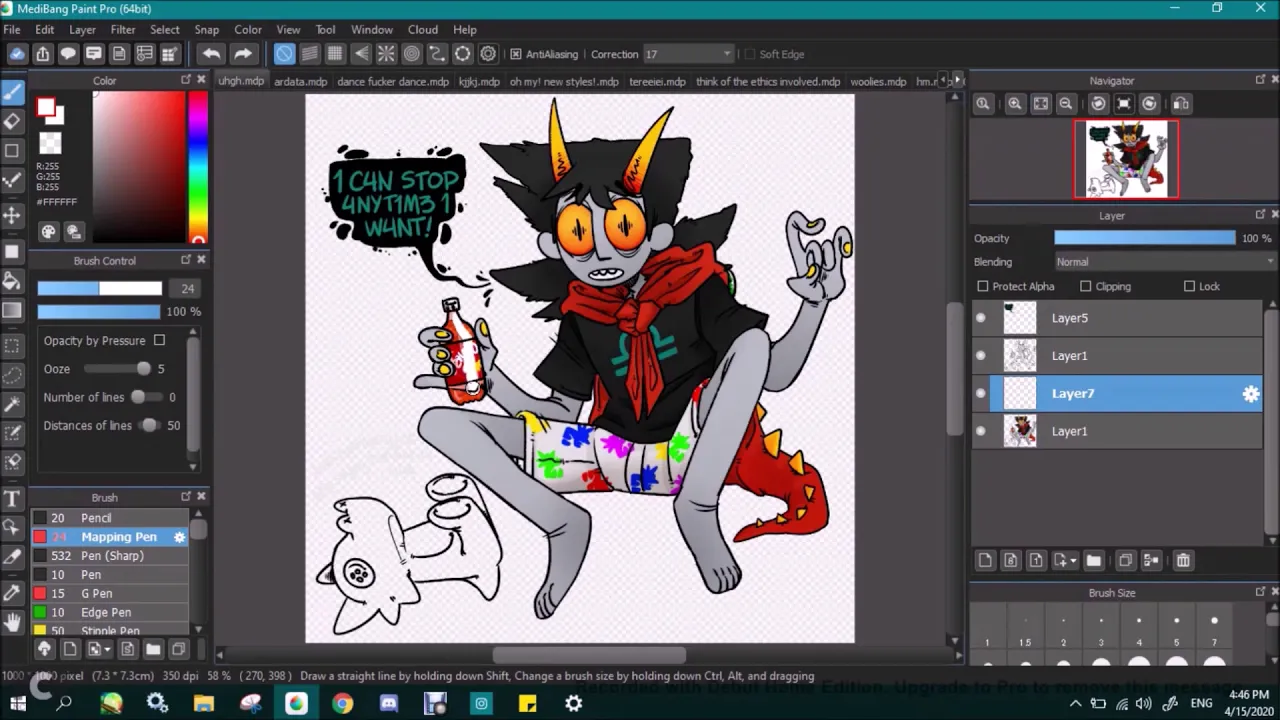Toggle visibility of Layer7
Image resolution: width=1280 pixels, height=720 pixels.
981,394
